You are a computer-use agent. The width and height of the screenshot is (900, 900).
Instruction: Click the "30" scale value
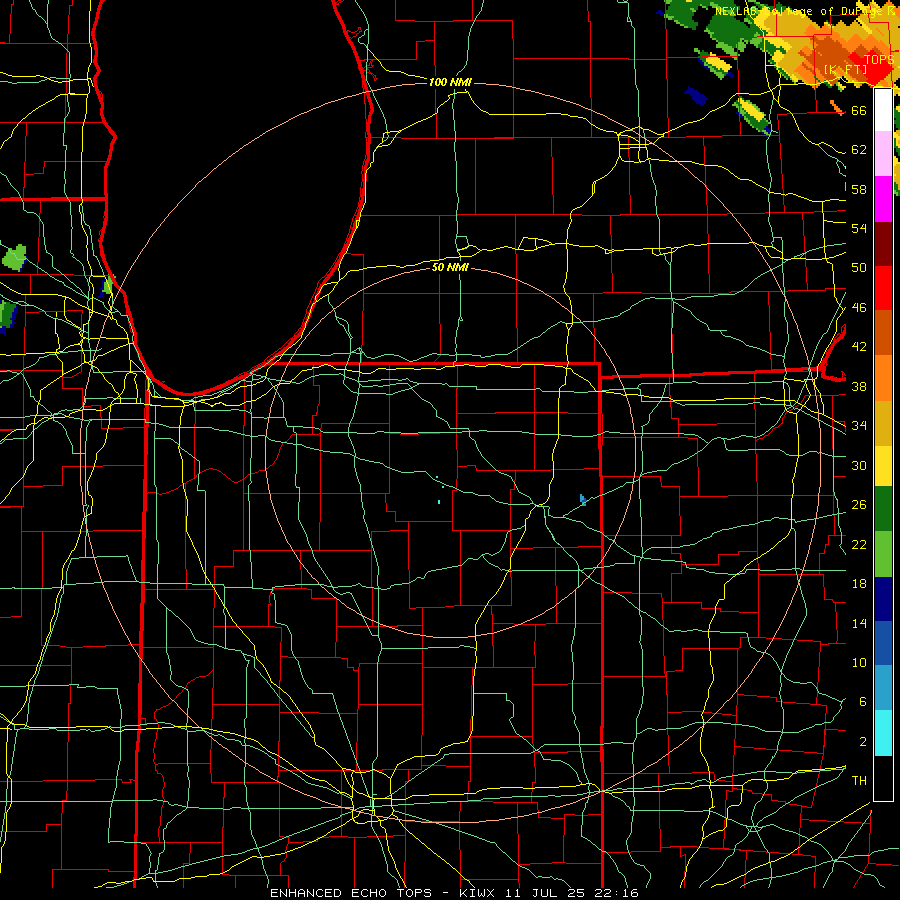pos(859,465)
